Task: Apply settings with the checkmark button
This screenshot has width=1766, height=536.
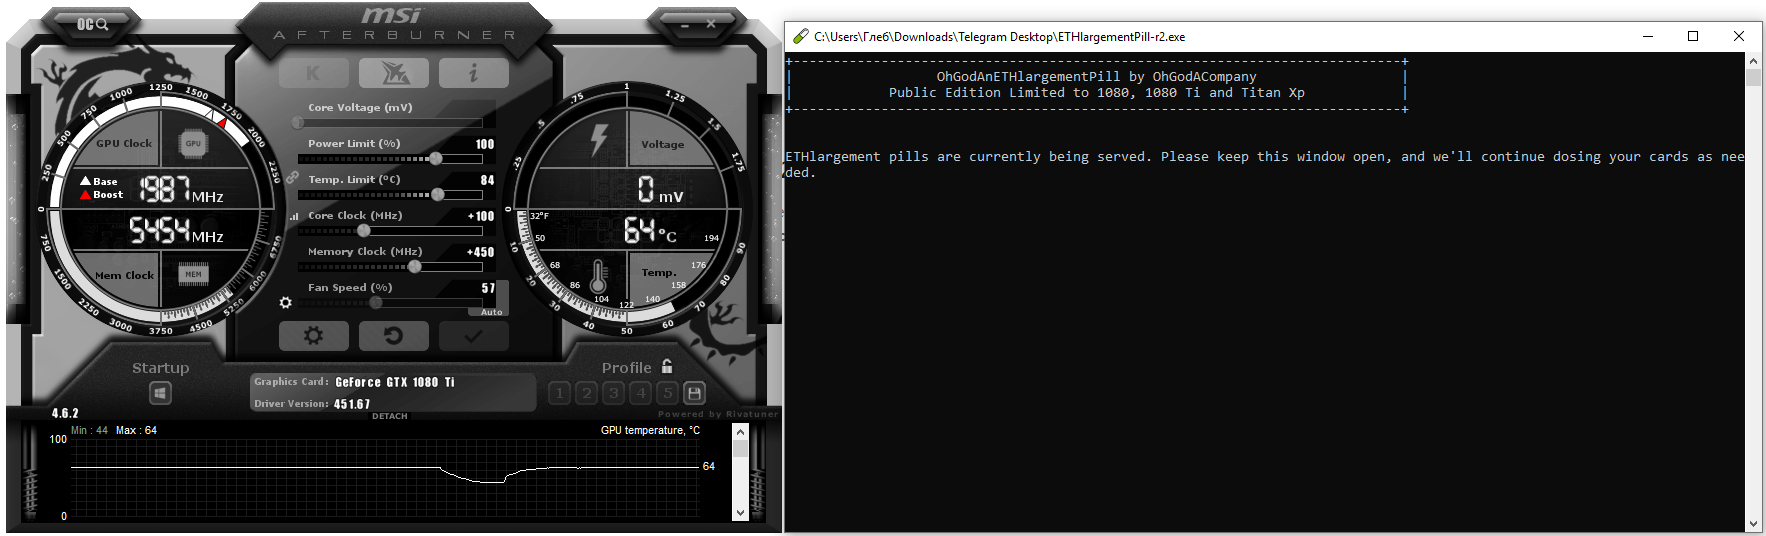Action: click(473, 336)
